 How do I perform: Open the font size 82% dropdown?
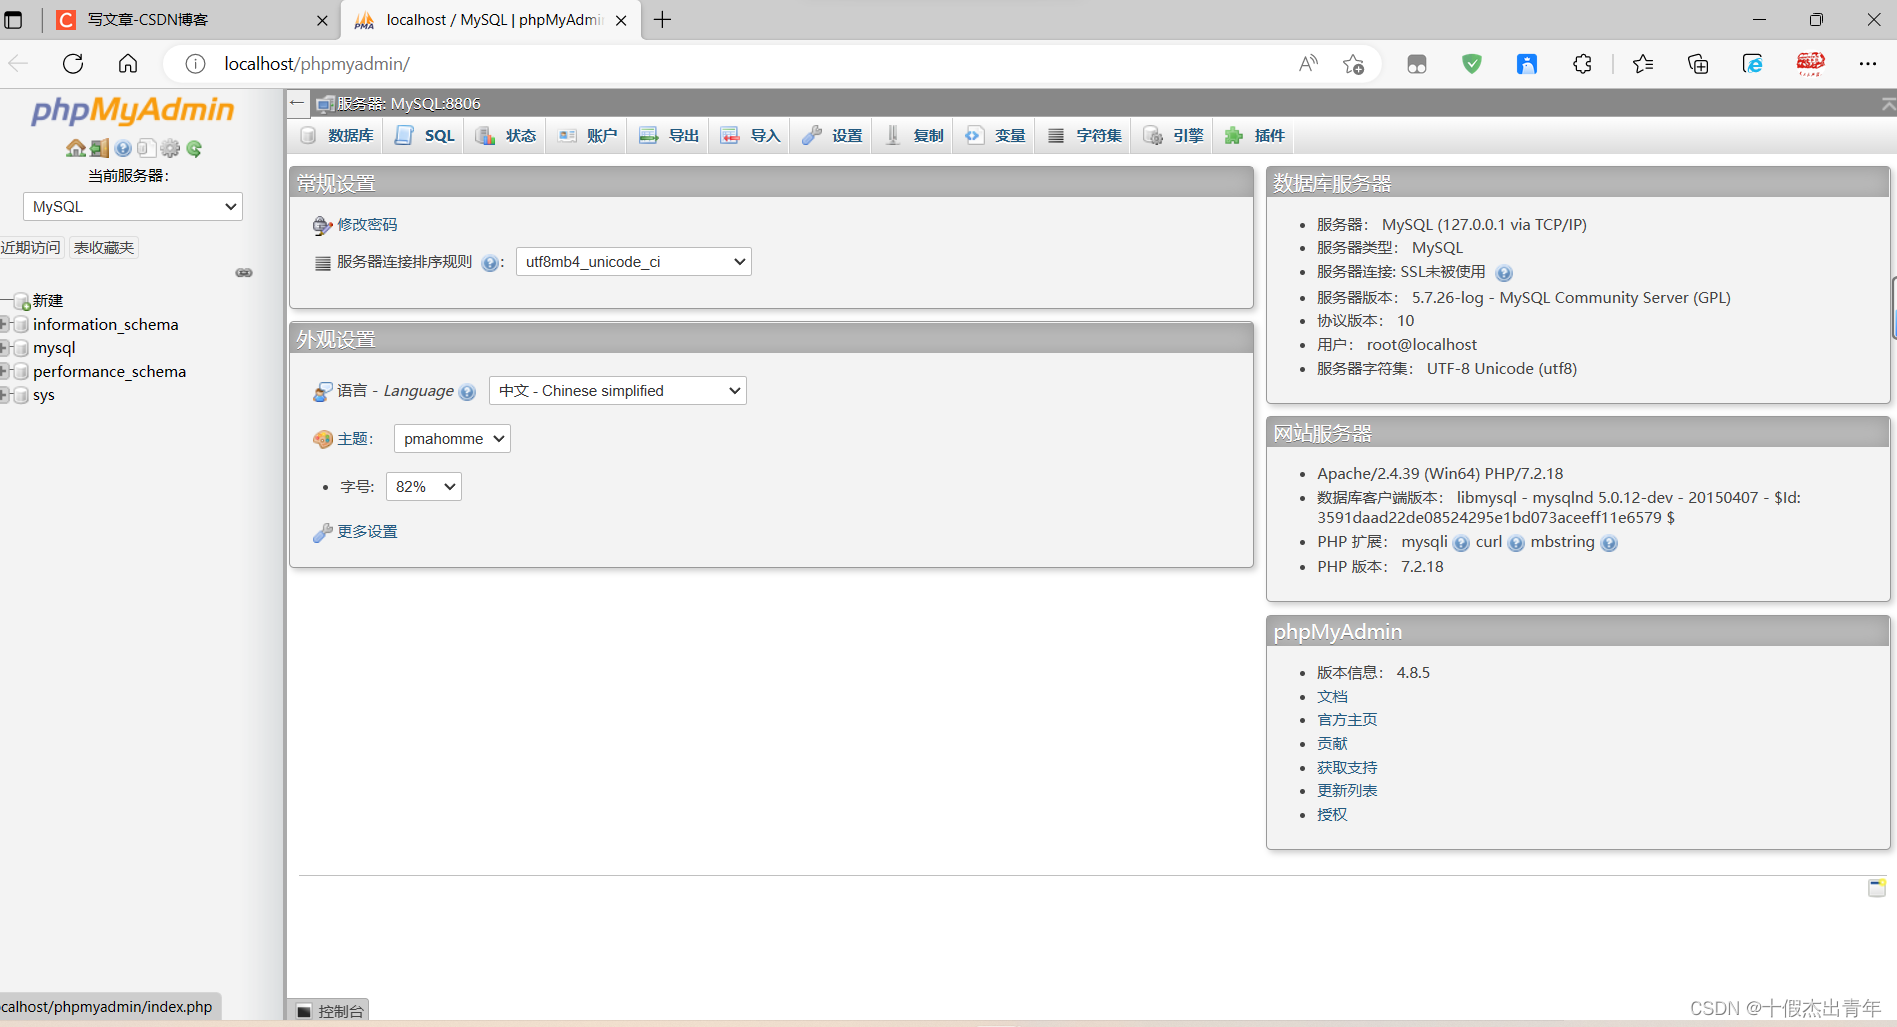click(x=424, y=487)
